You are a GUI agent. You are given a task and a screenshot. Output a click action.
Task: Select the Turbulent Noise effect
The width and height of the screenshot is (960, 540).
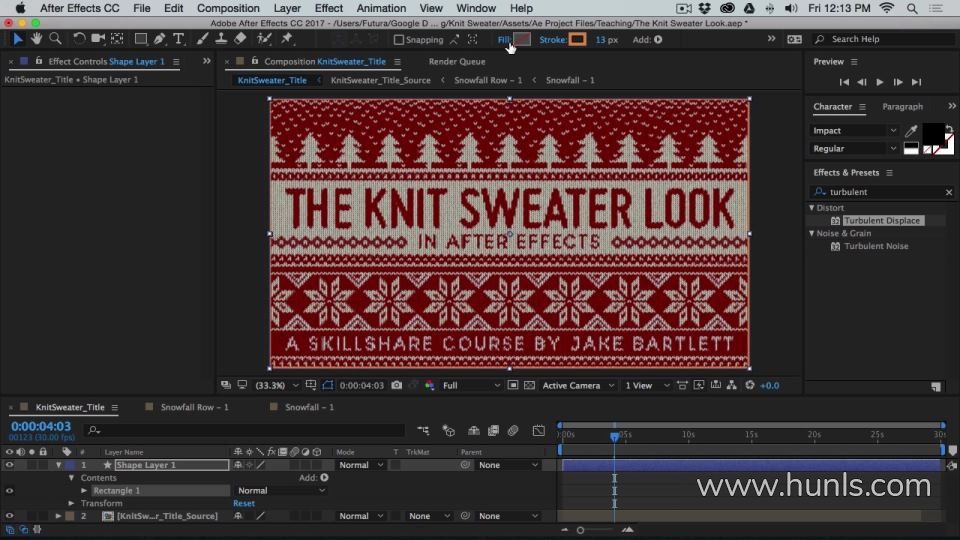876,246
